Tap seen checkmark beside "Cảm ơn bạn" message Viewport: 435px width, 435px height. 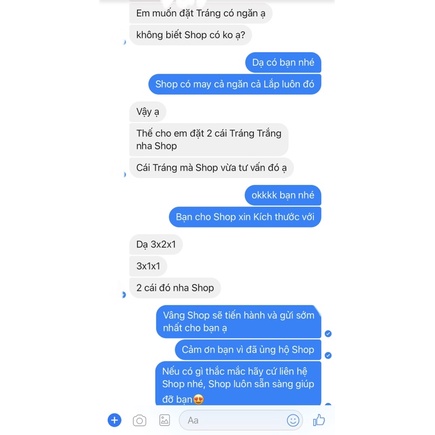point(328,355)
